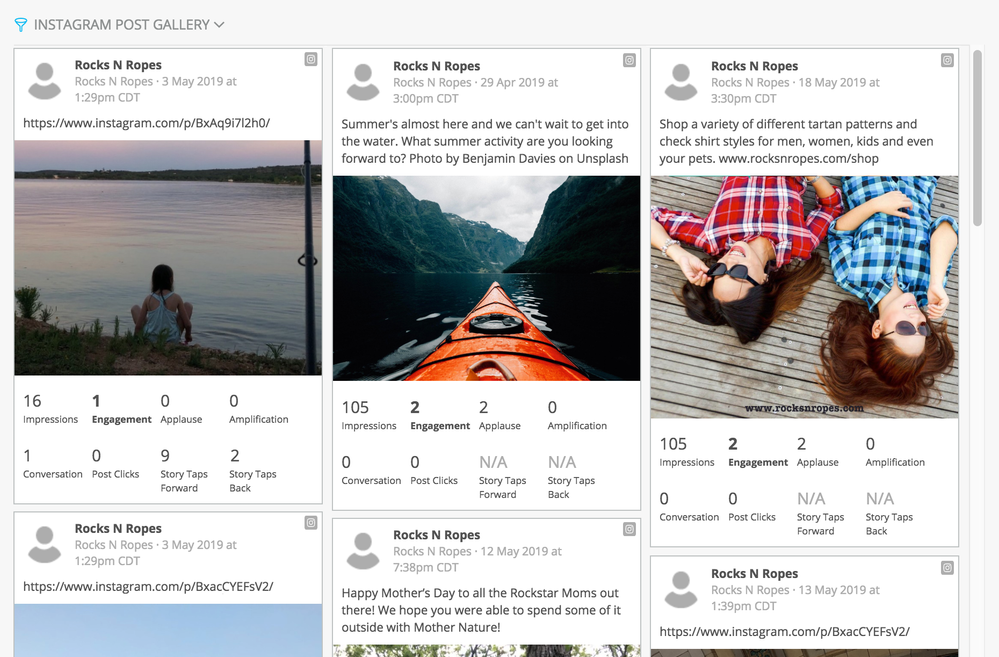Click profile avatar on the 12 May post
Viewport: 999px width, 657px height.
click(363, 551)
